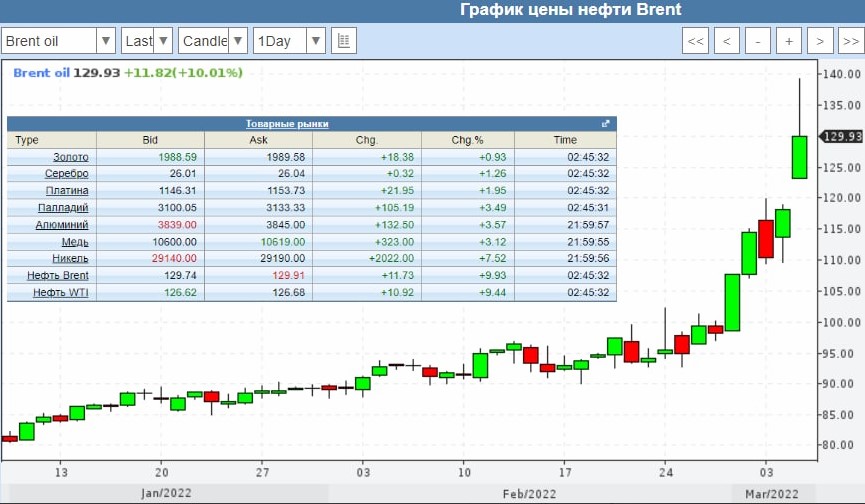Image resolution: width=865 pixels, height=504 pixels.
Task: Expand the commodities table popup icon
Action: (x=605, y=124)
